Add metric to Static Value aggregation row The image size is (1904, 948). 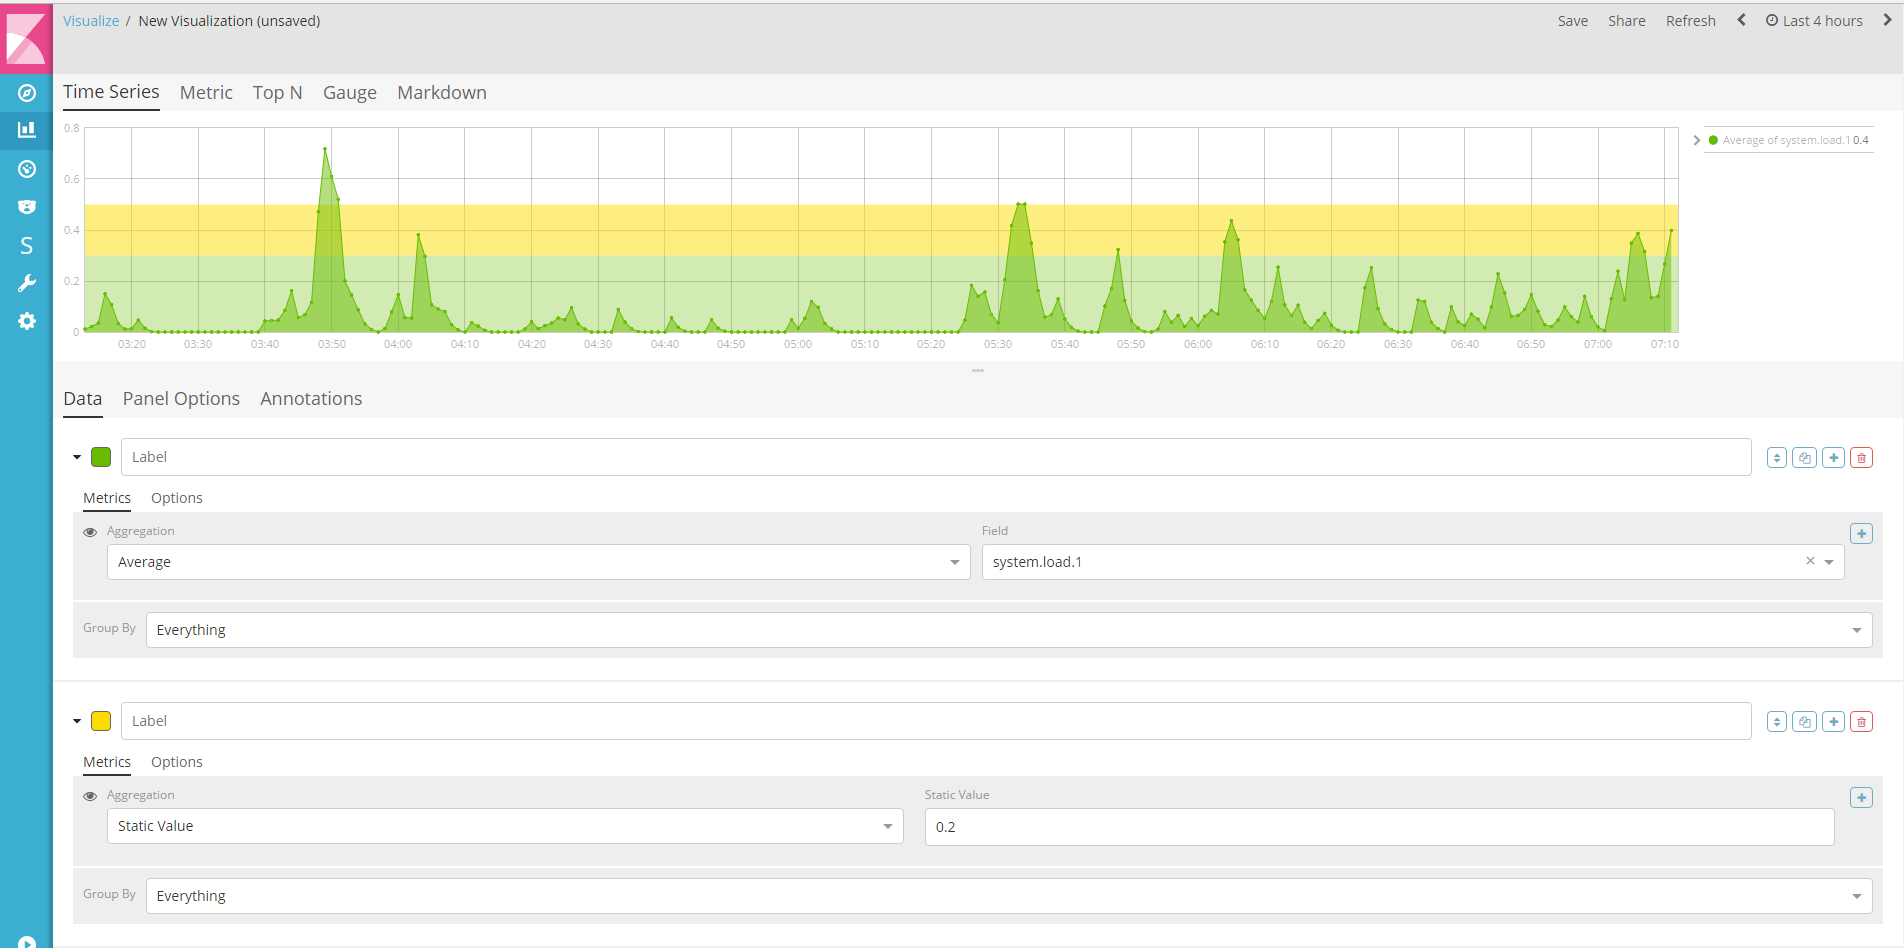pyautogui.click(x=1861, y=798)
